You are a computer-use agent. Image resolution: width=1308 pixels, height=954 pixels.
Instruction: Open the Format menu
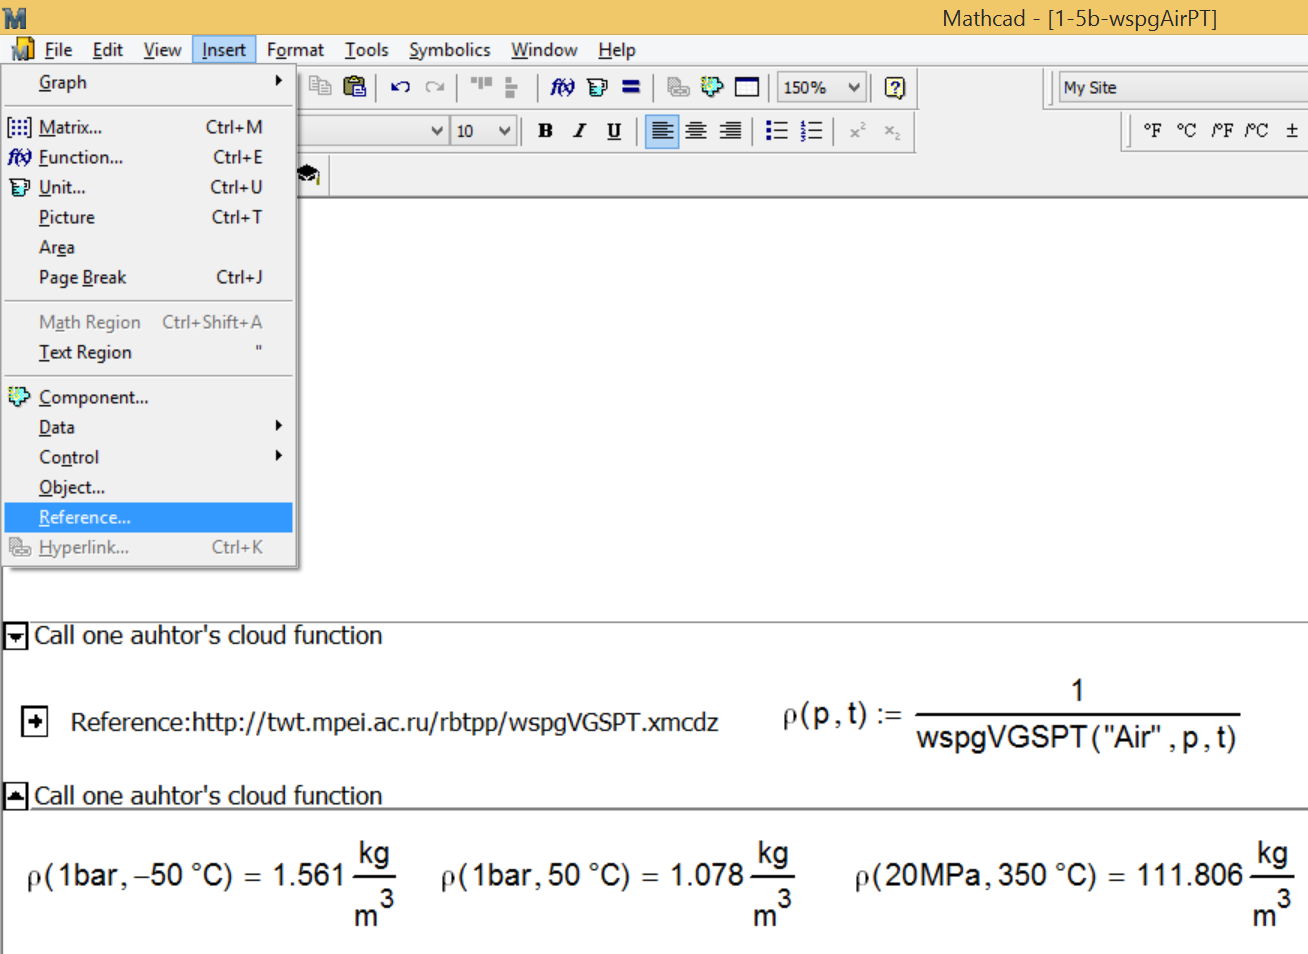(x=295, y=49)
